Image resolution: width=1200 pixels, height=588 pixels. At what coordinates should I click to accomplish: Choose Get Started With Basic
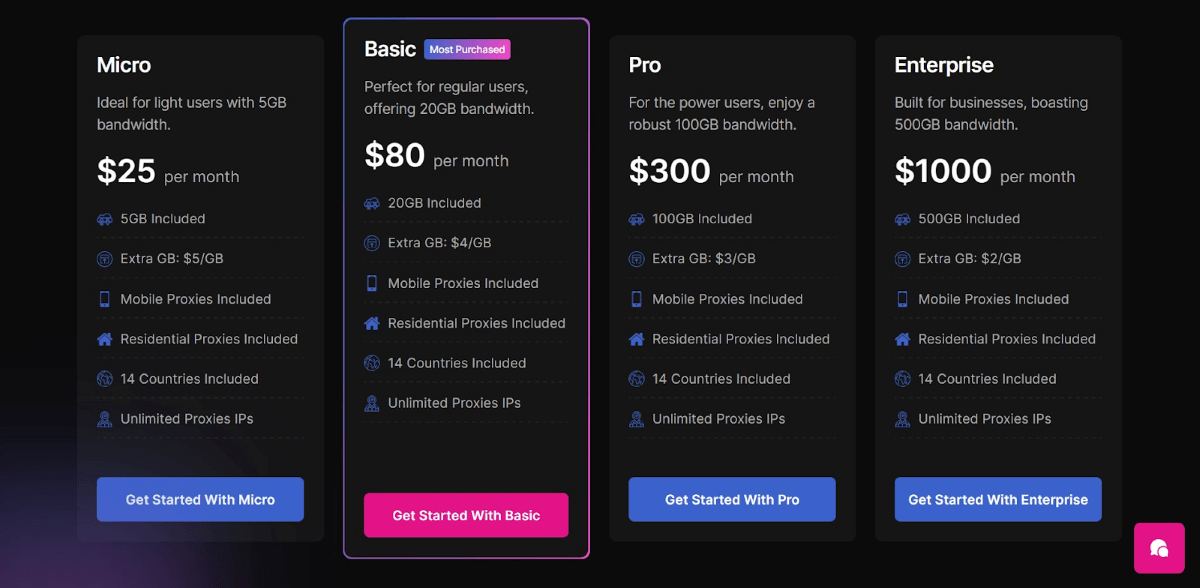click(466, 515)
